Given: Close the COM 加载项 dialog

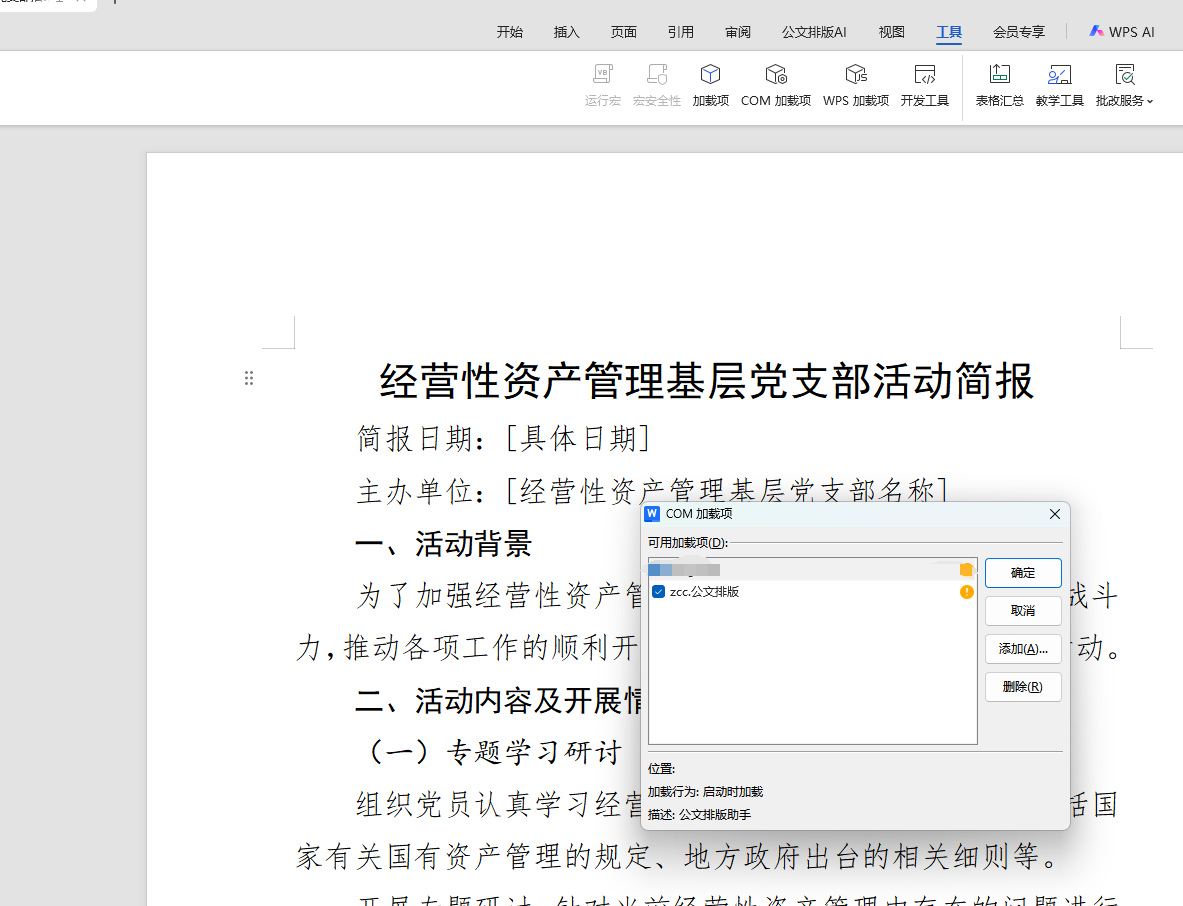Looking at the screenshot, I should click(1055, 514).
